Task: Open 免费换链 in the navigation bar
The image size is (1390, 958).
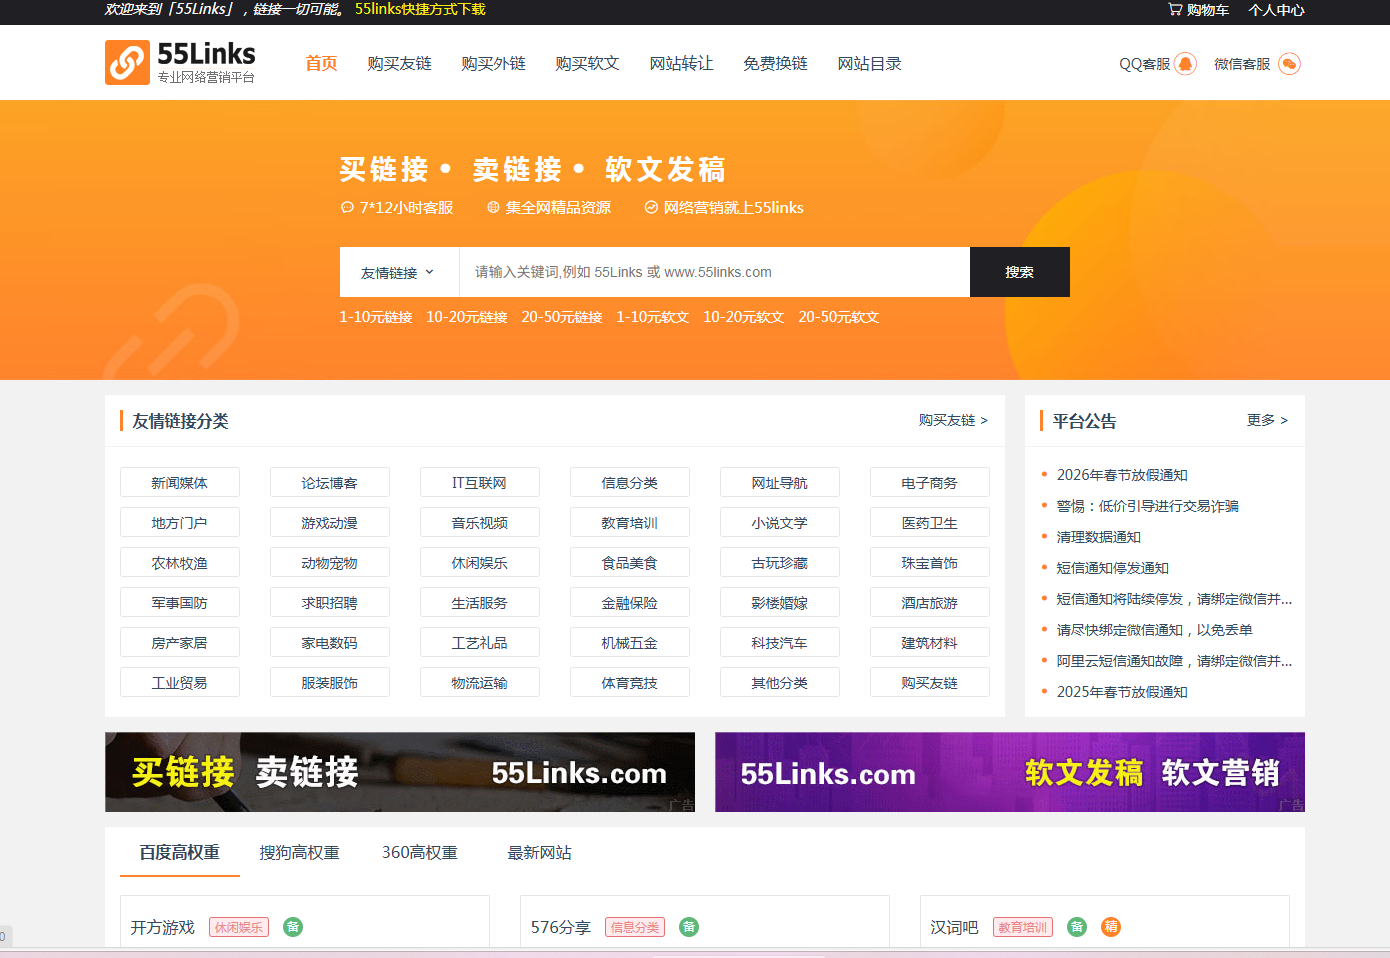Action: click(775, 64)
